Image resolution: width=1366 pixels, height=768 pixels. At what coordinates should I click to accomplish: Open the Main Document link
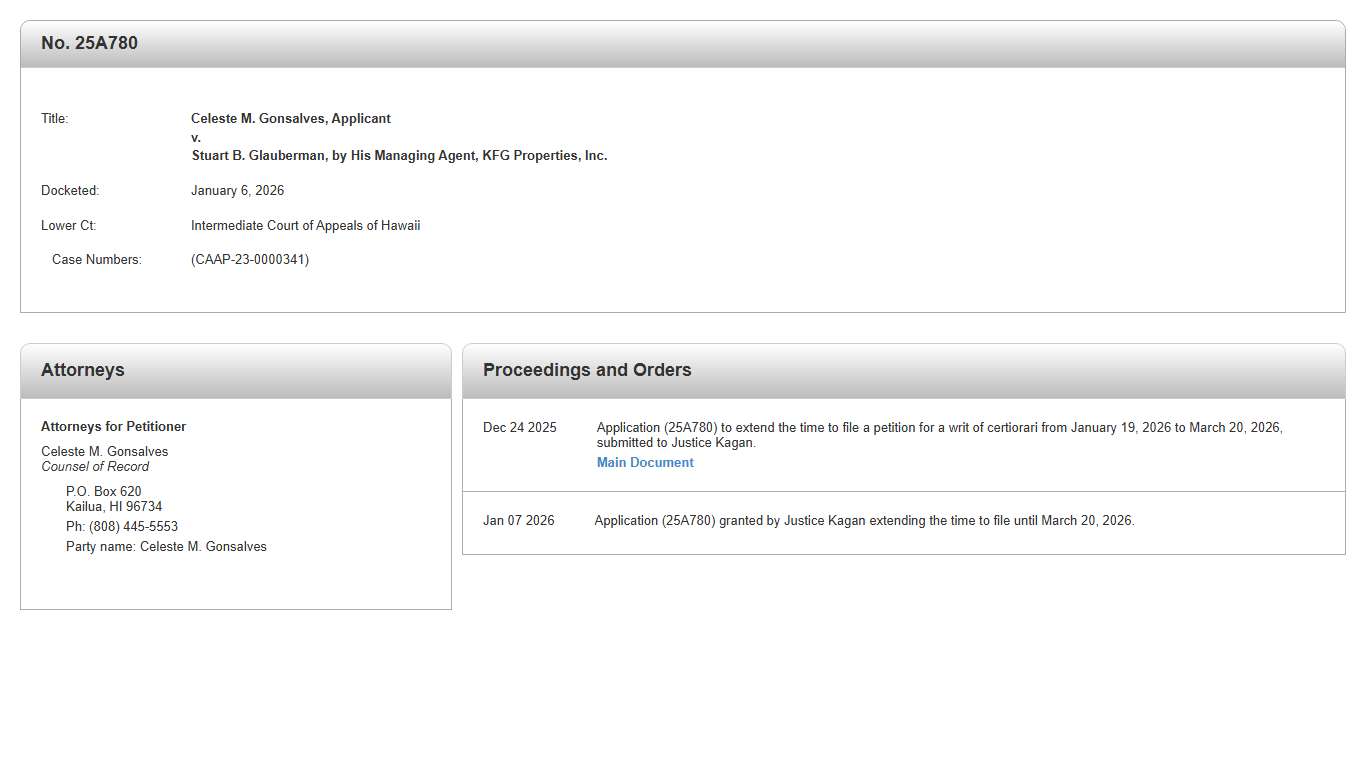tap(645, 463)
